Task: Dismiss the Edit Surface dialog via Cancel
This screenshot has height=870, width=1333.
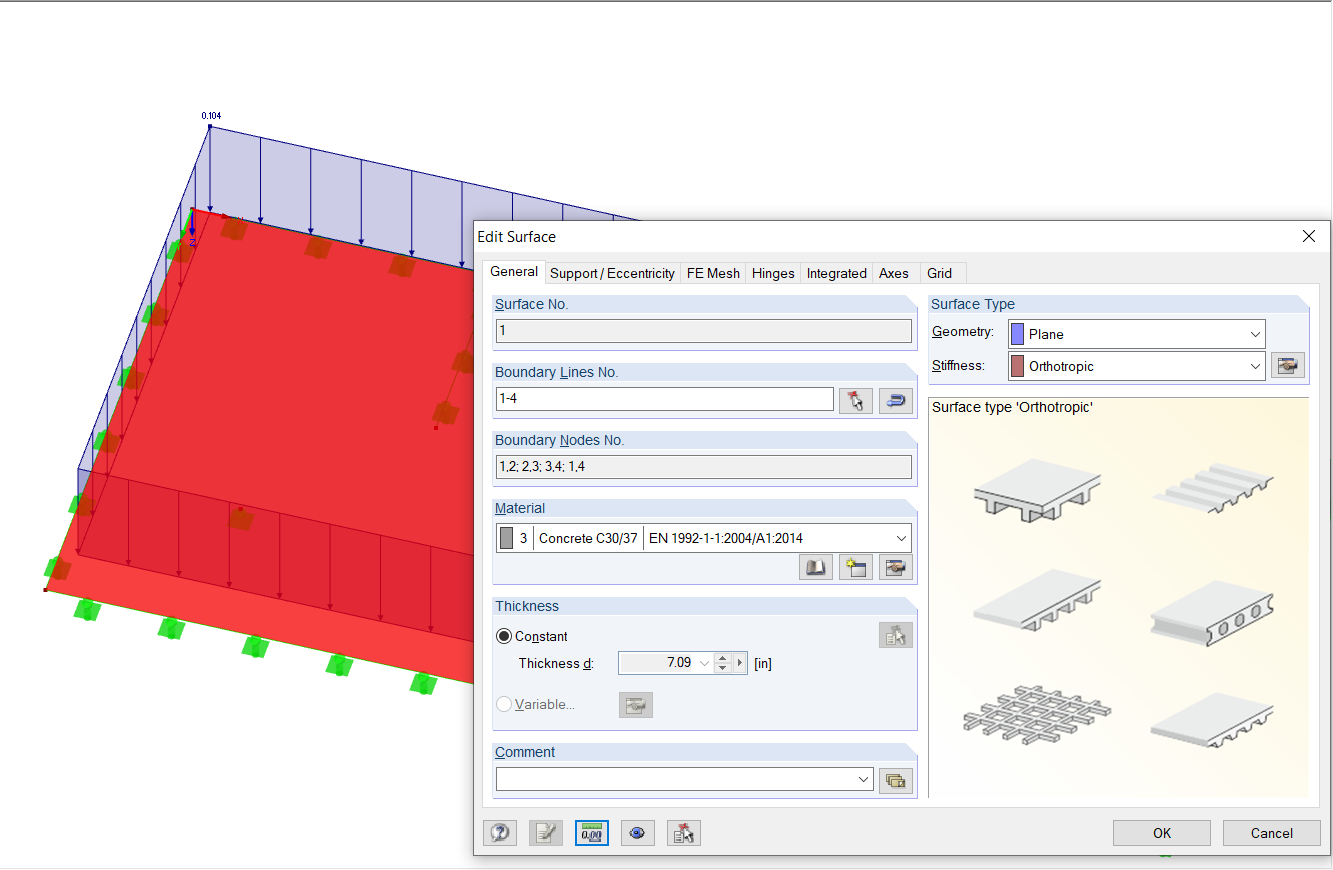Action: [1271, 832]
